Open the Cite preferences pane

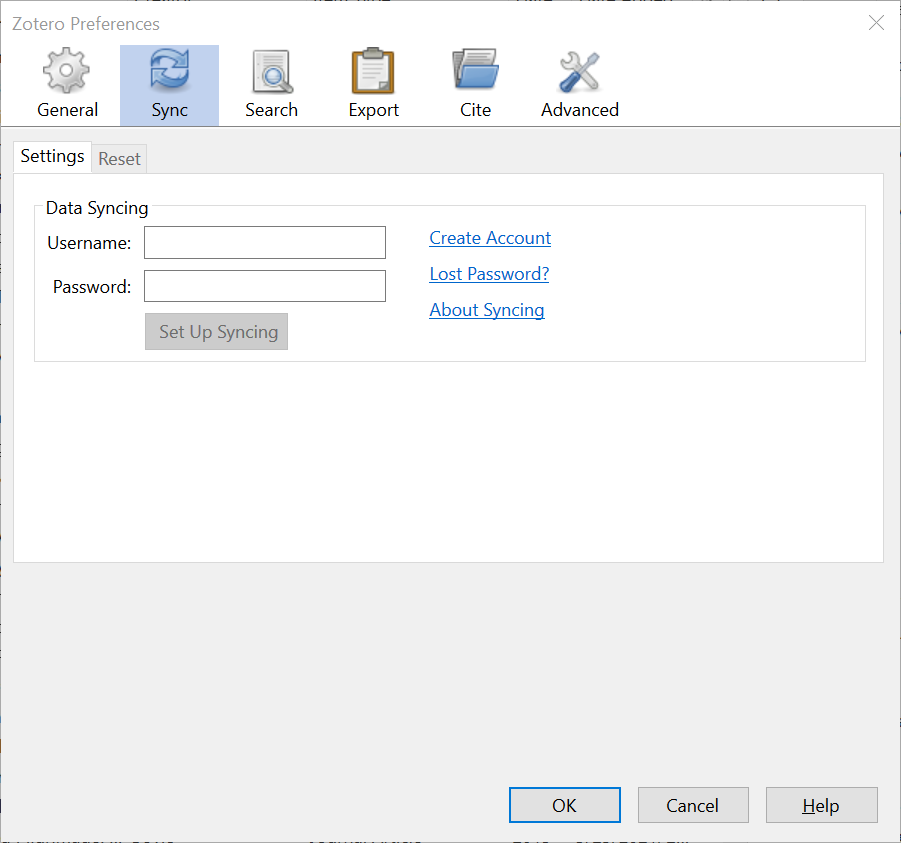(475, 84)
